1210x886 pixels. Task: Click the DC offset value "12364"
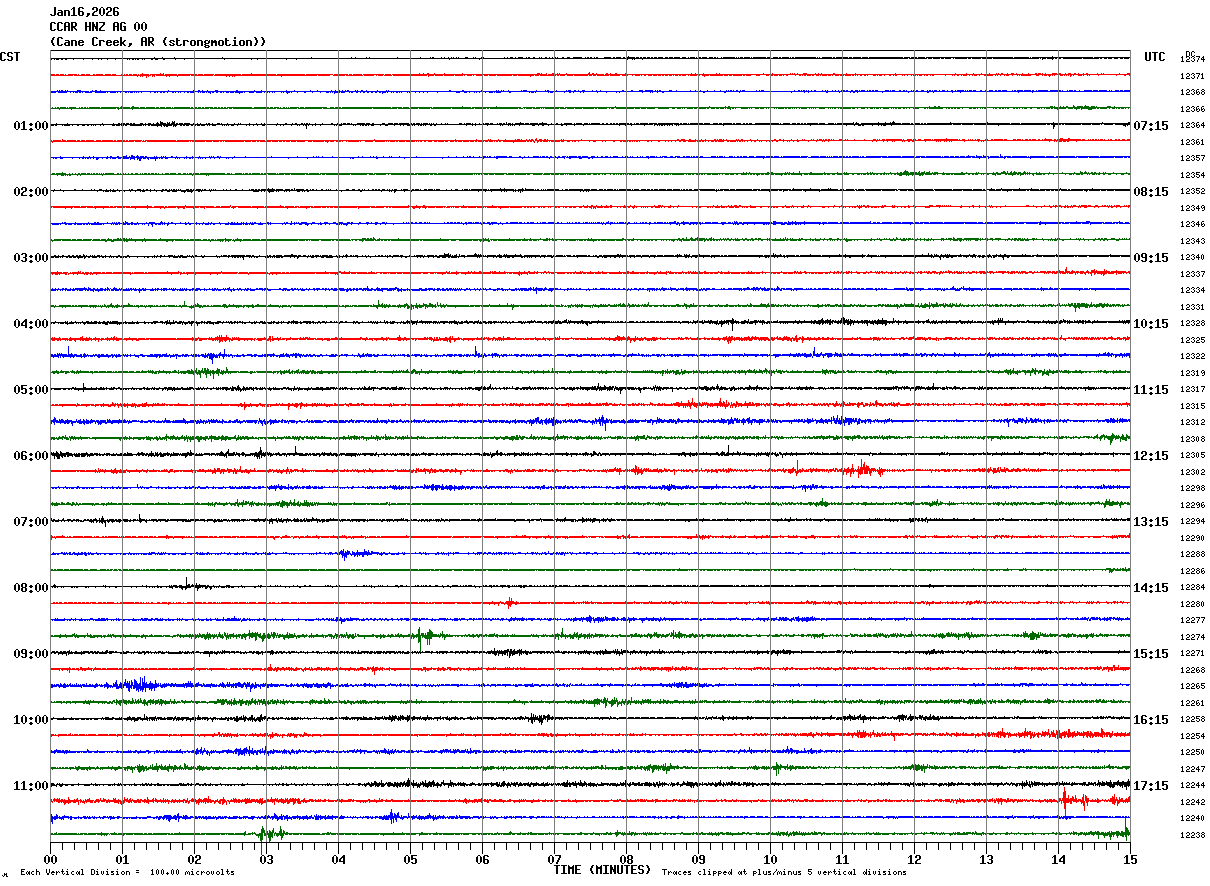[1192, 126]
